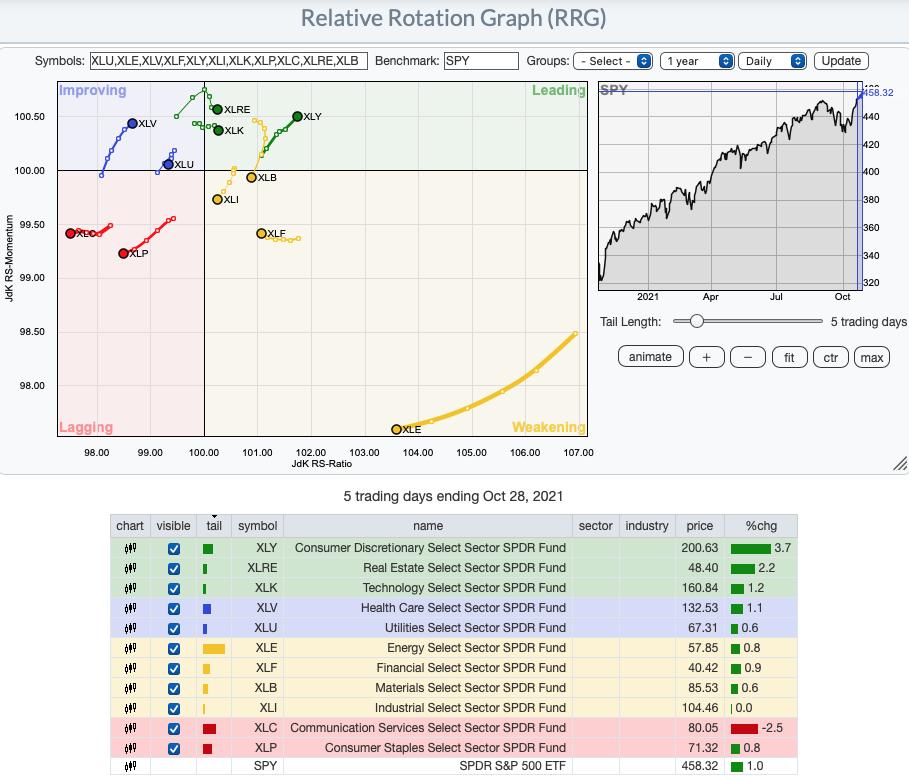
Task: Click the max button
Action: [x=872, y=357]
